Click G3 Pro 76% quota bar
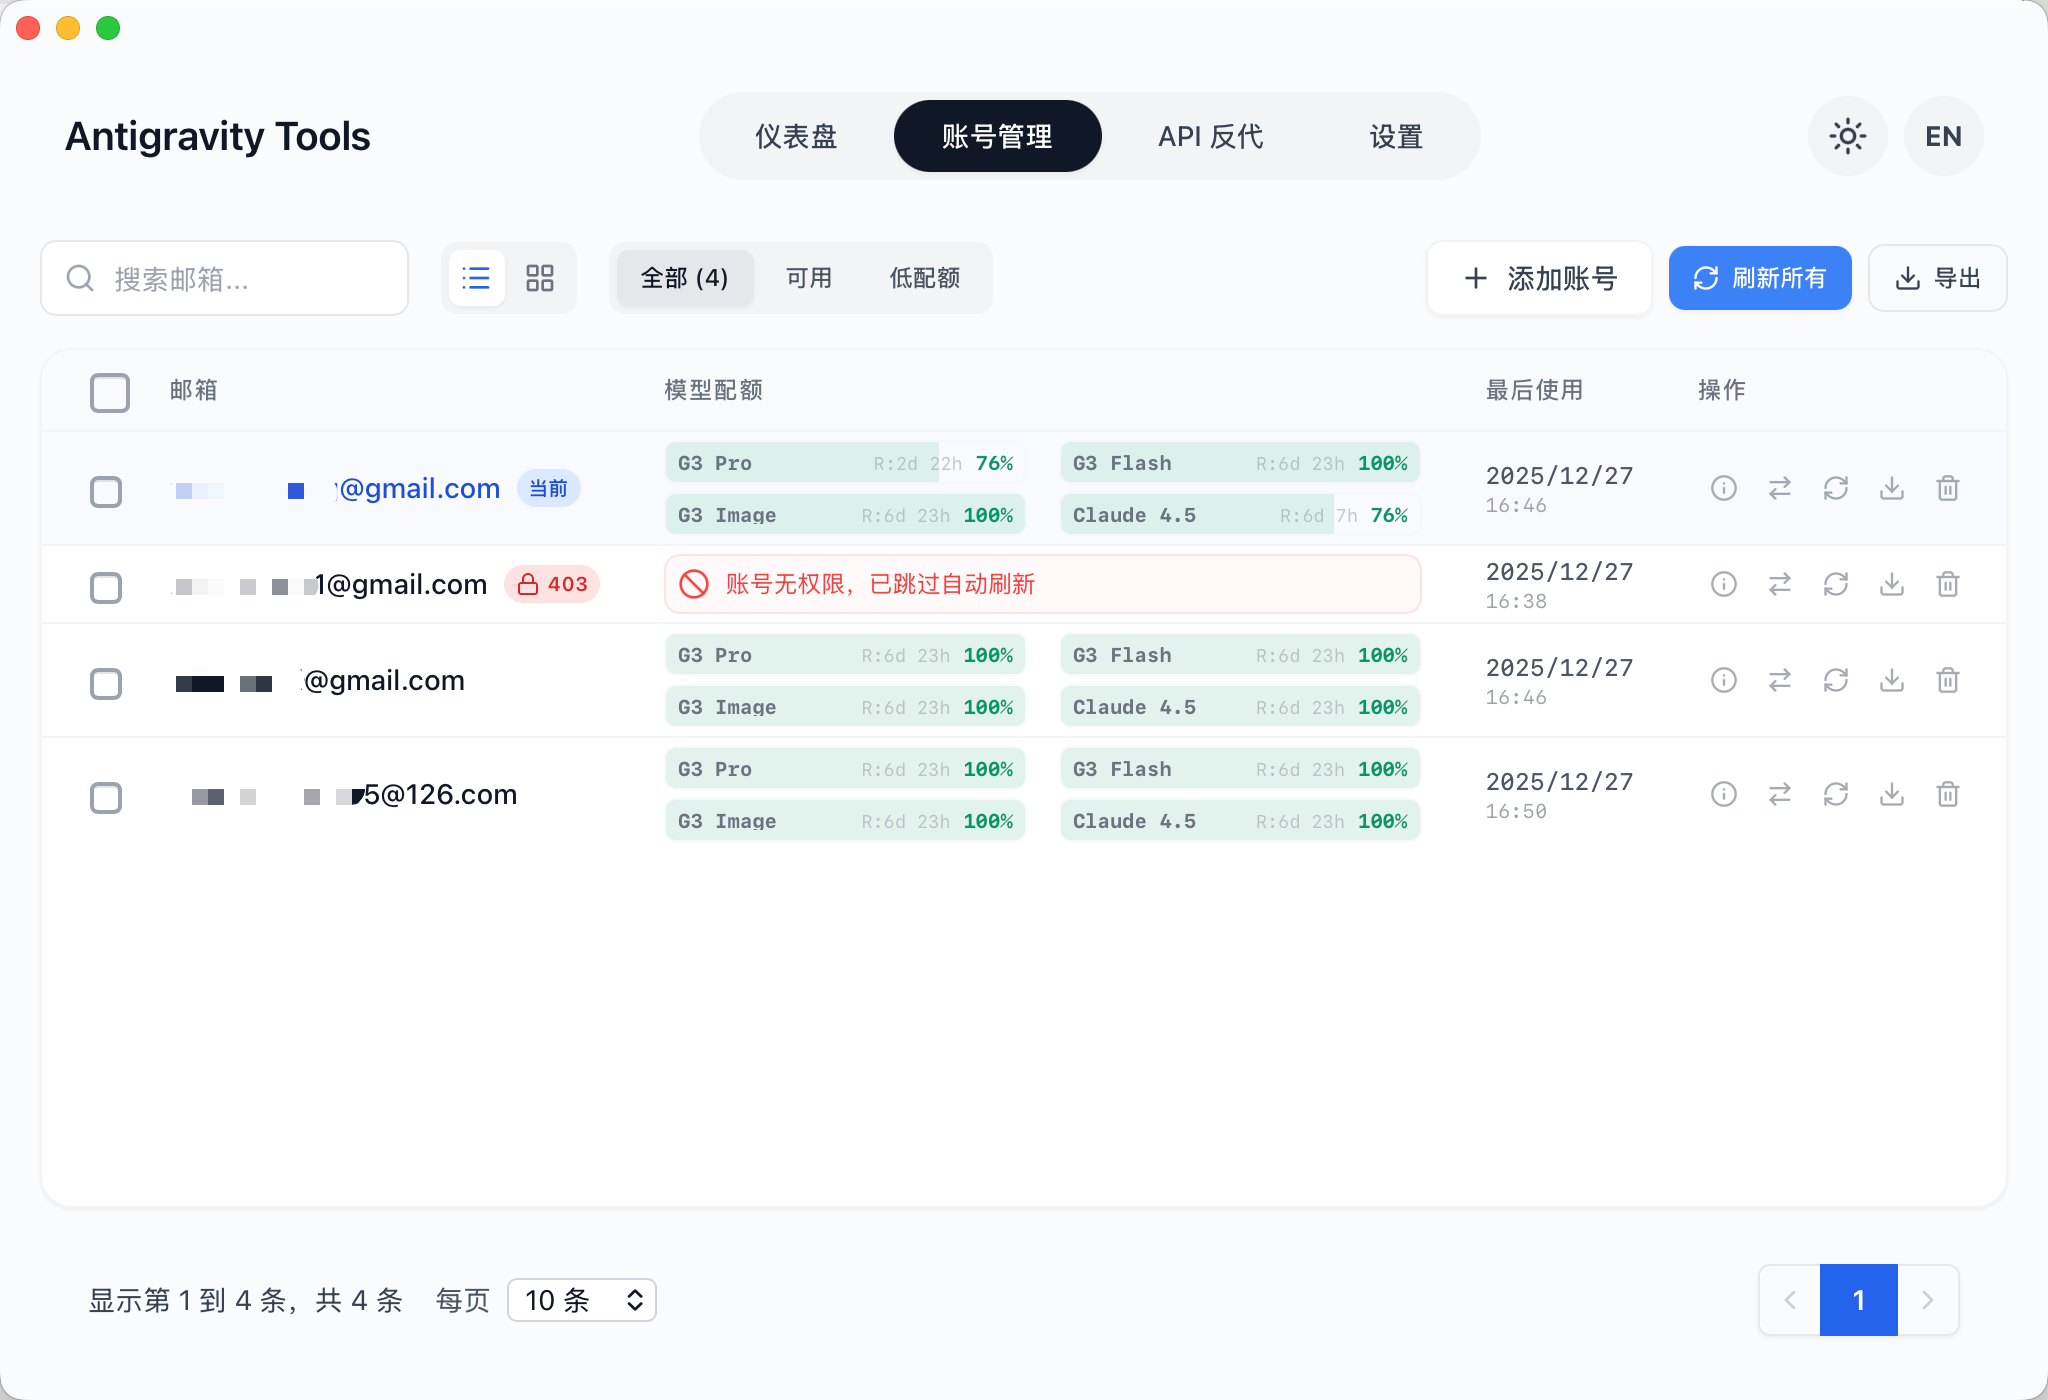The height and width of the screenshot is (1400, 2048). coord(845,463)
